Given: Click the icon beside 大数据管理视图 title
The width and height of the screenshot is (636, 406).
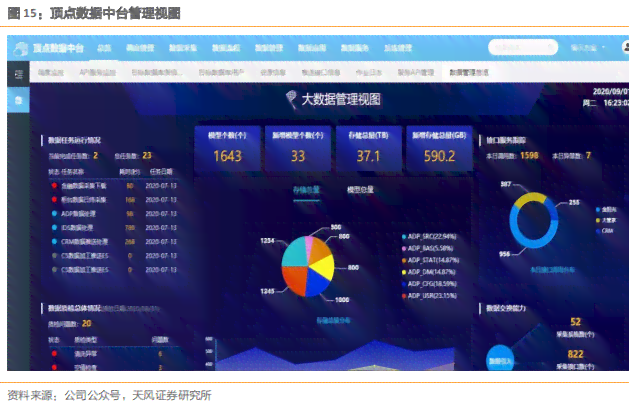Looking at the screenshot, I should [x=291, y=99].
